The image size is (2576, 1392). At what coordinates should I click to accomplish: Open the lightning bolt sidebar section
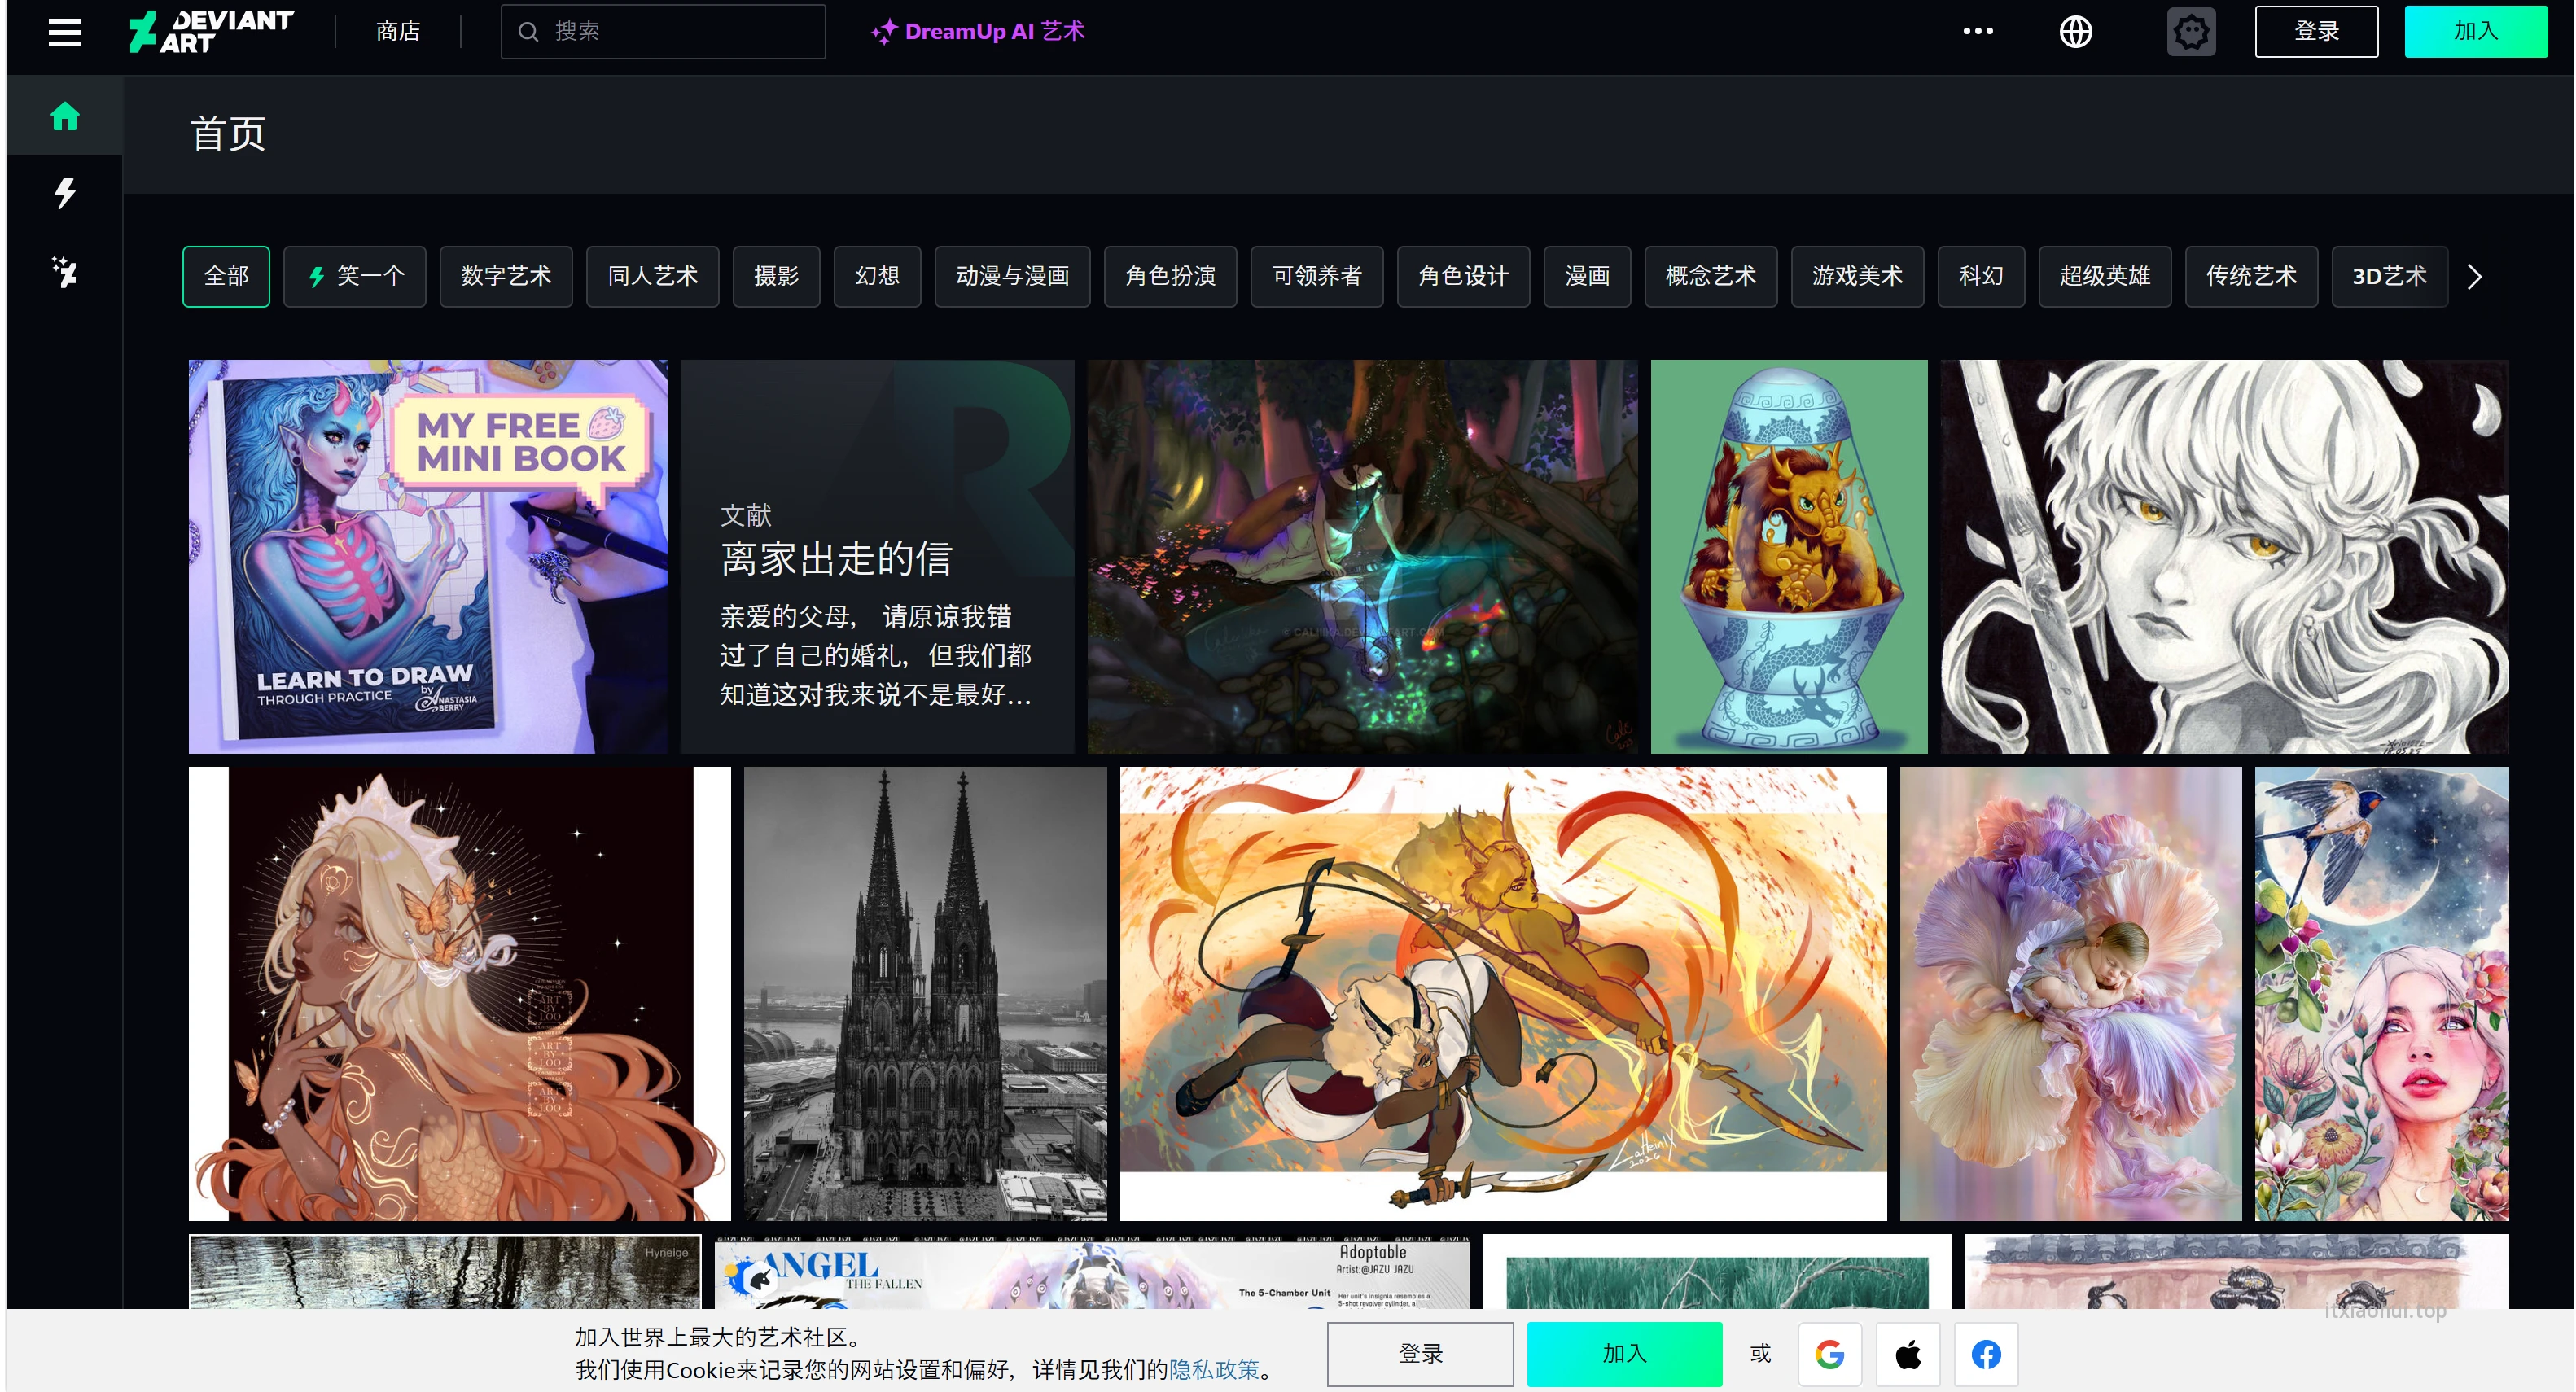tap(65, 193)
